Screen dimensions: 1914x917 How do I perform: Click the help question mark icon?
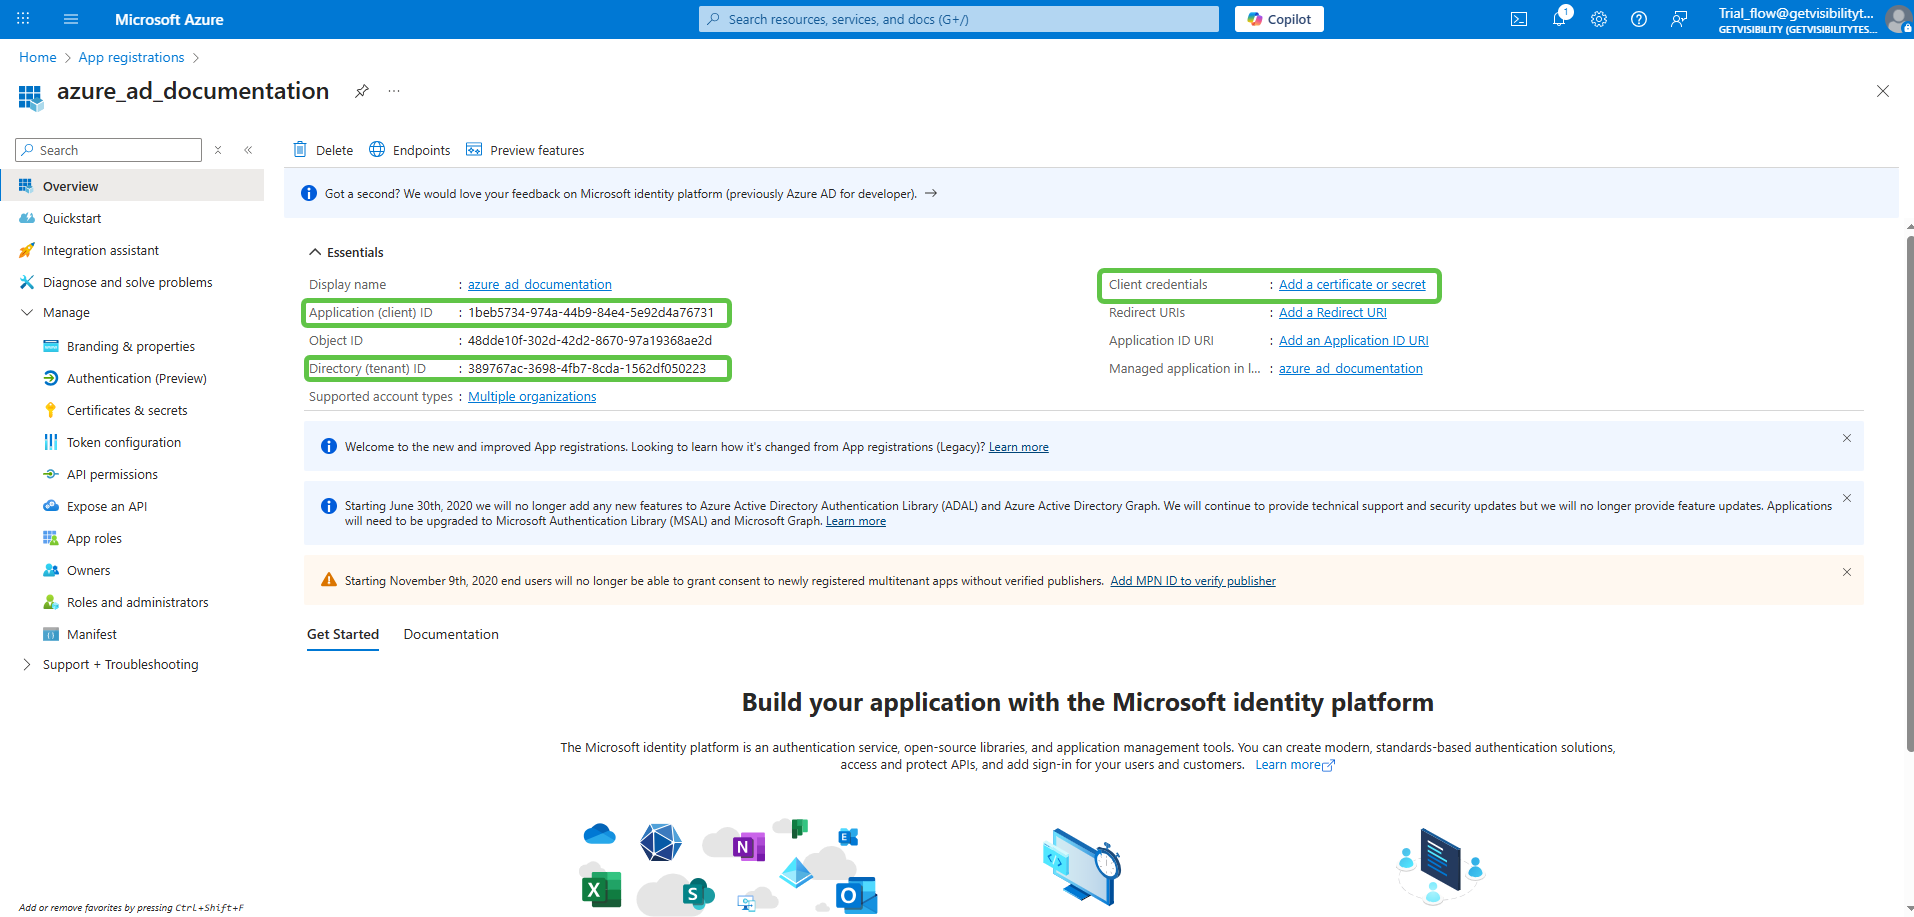1638,19
